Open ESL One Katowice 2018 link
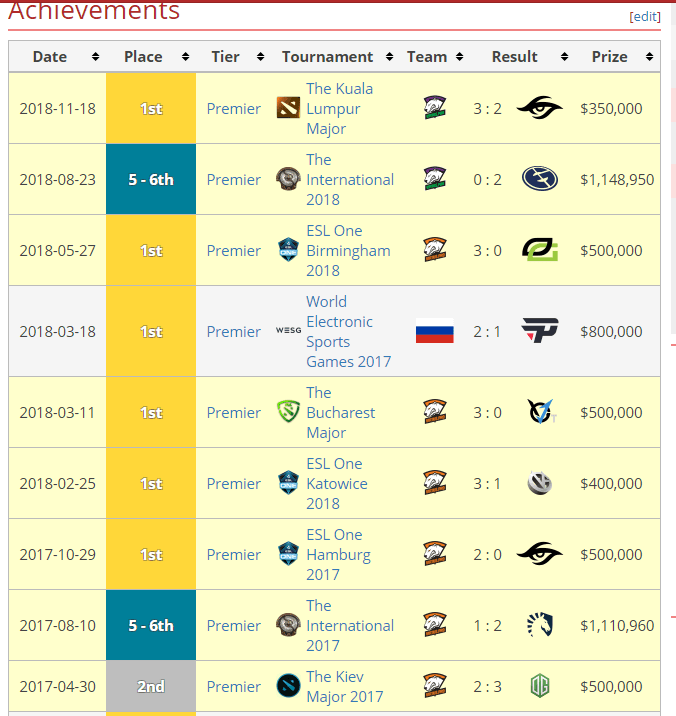The width and height of the screenshot is (676, 716). (337, 484)
